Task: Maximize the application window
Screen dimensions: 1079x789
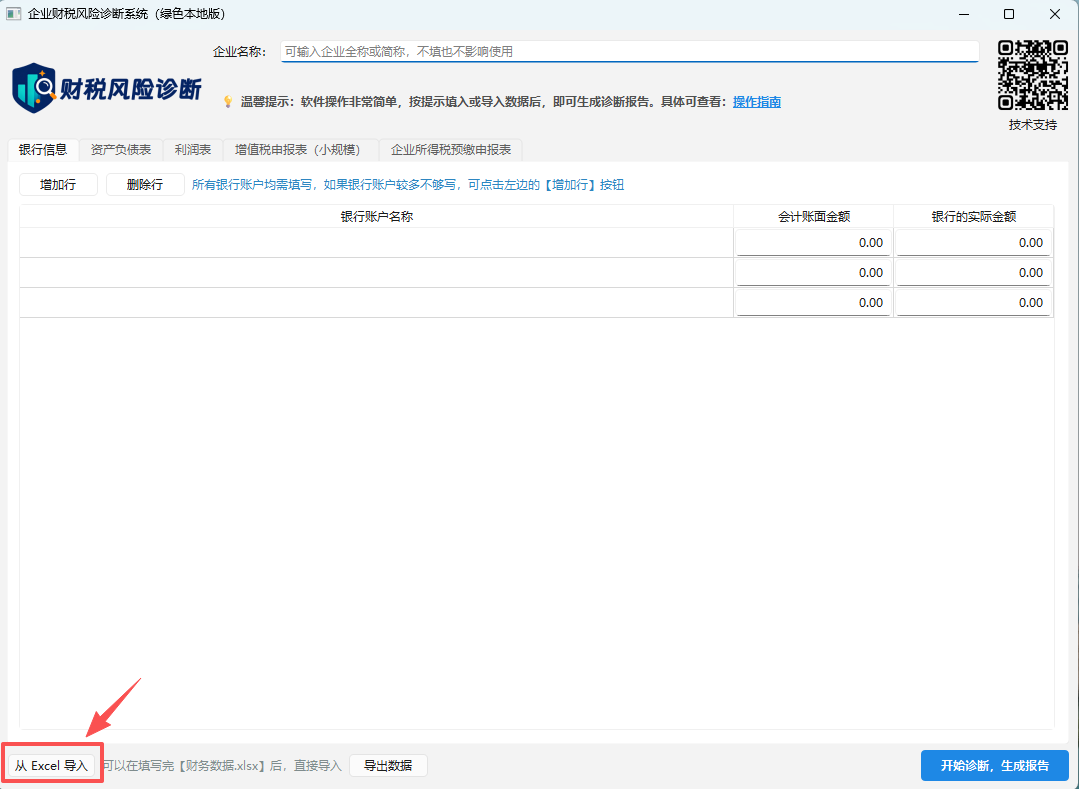Action: 1009,14
